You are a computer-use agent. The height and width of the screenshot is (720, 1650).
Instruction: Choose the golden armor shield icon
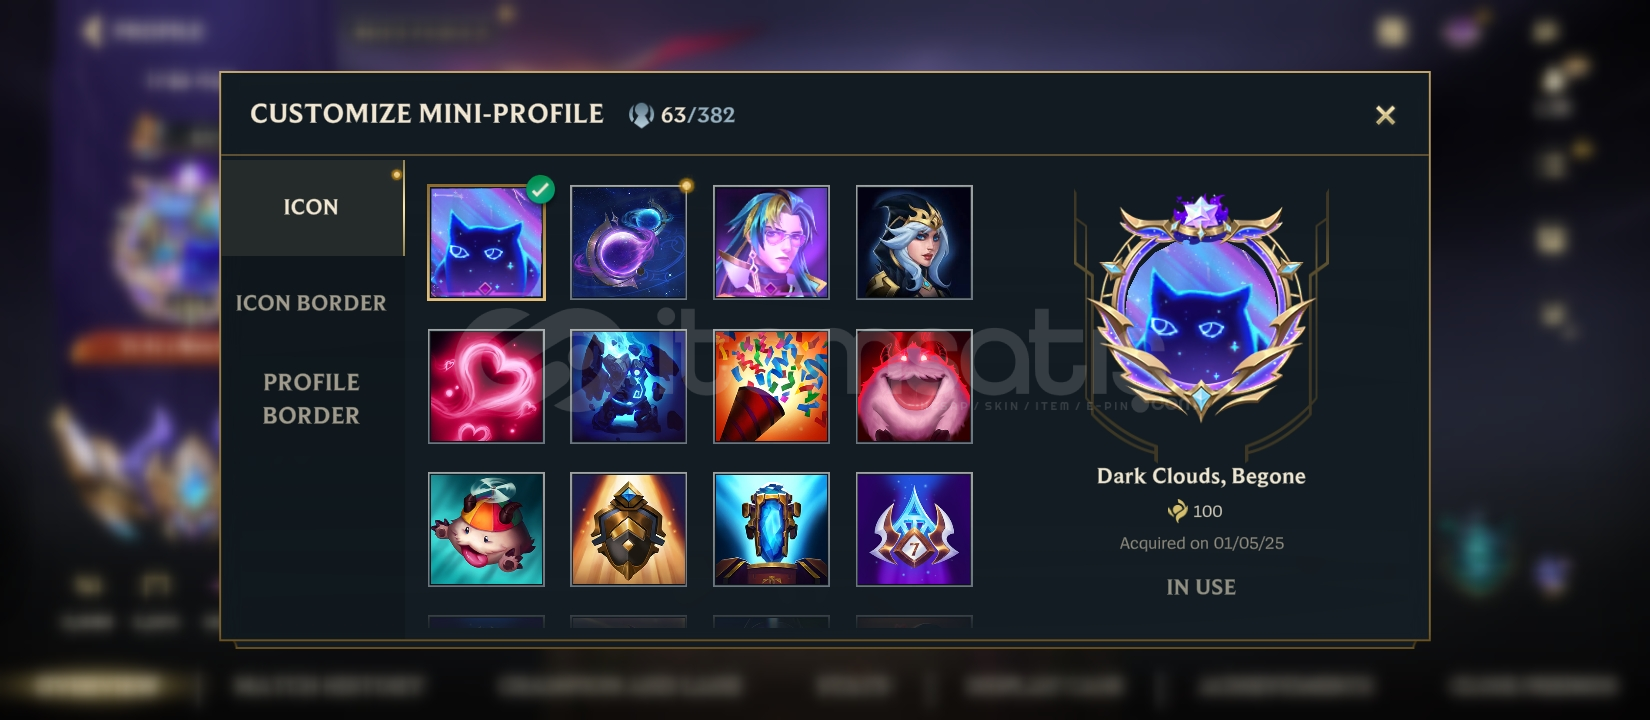pyautogui.click(x=628, y=529)
